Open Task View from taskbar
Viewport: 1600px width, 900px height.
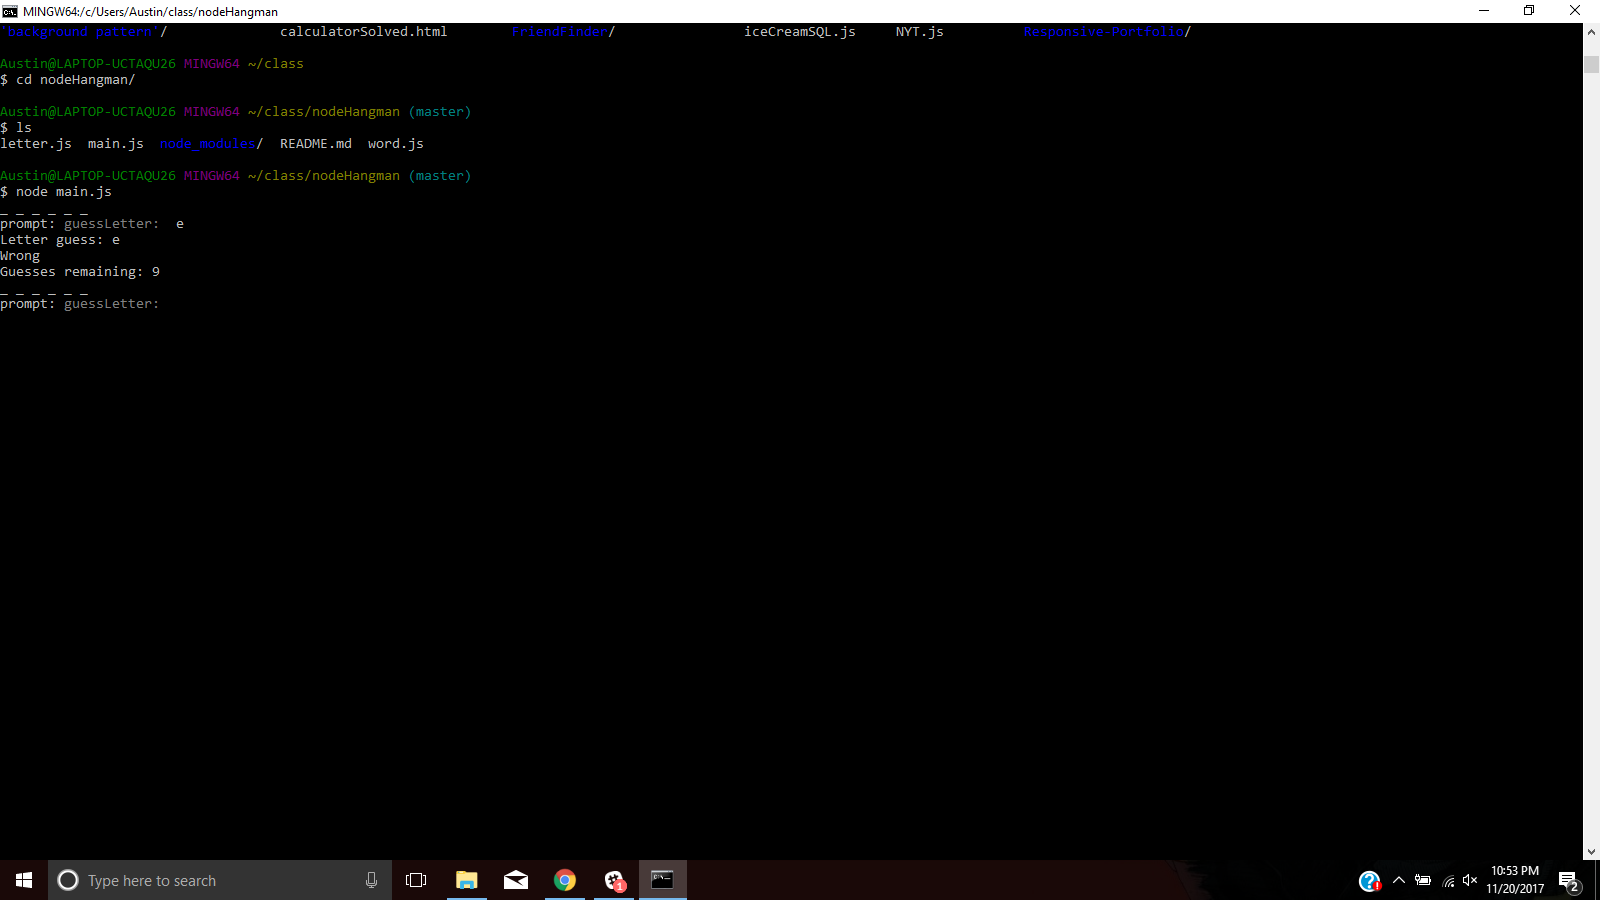click(x=416, y=880)
